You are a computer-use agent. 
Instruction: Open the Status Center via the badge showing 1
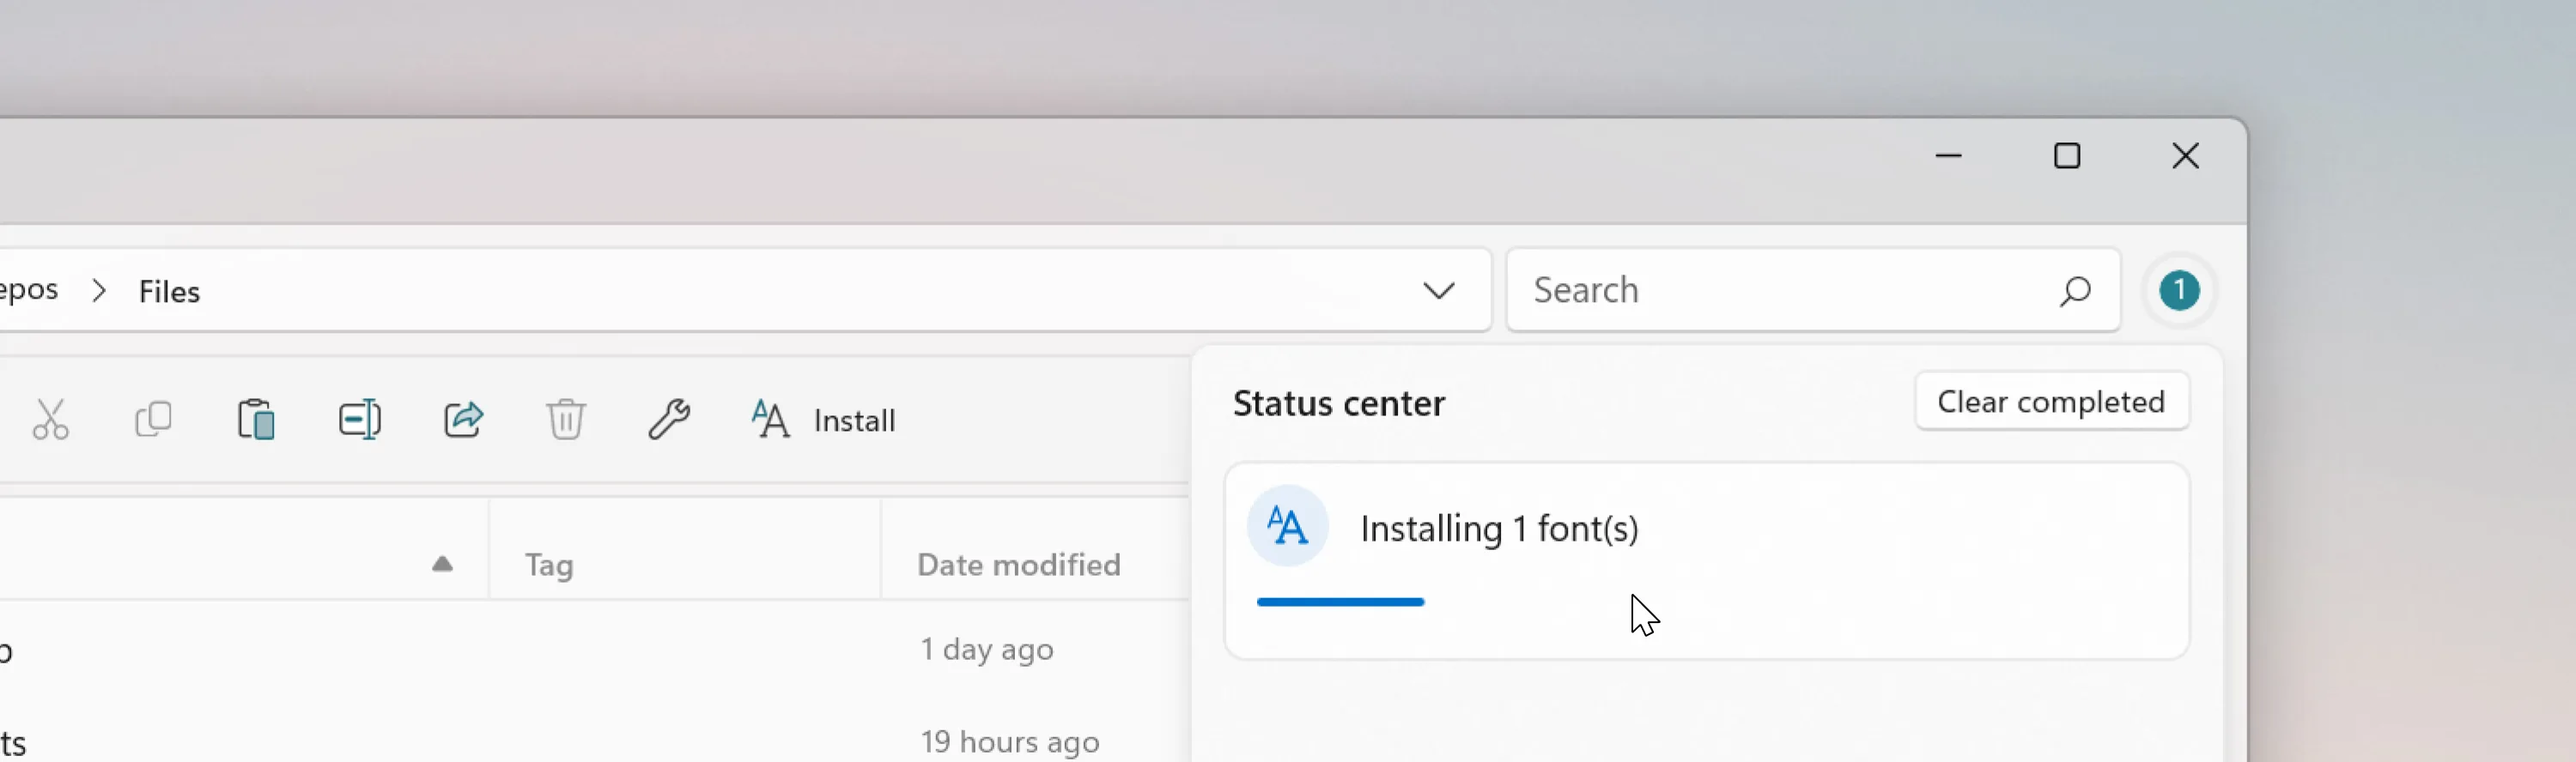tap(2179, 291)
